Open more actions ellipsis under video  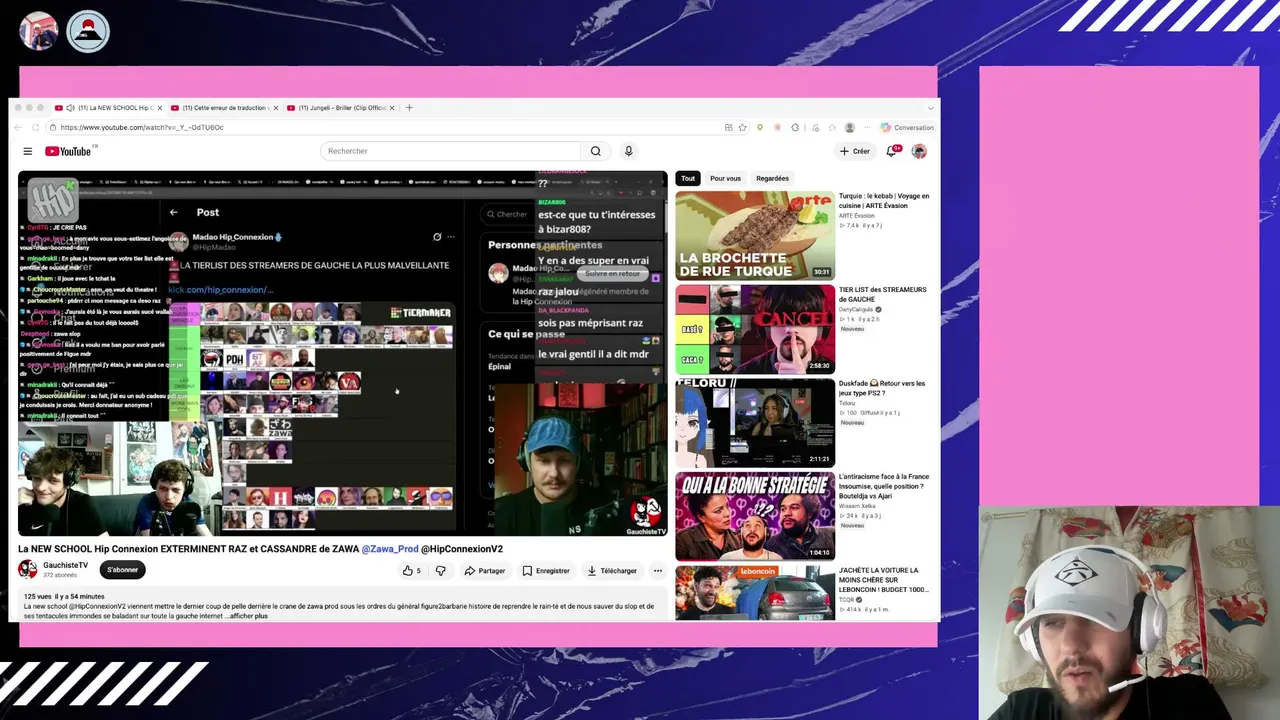pos(657,571)
